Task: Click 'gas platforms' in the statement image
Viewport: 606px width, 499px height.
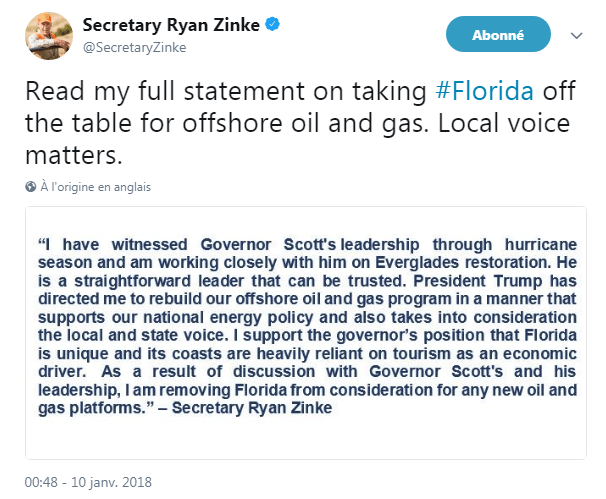Action: 85,407
